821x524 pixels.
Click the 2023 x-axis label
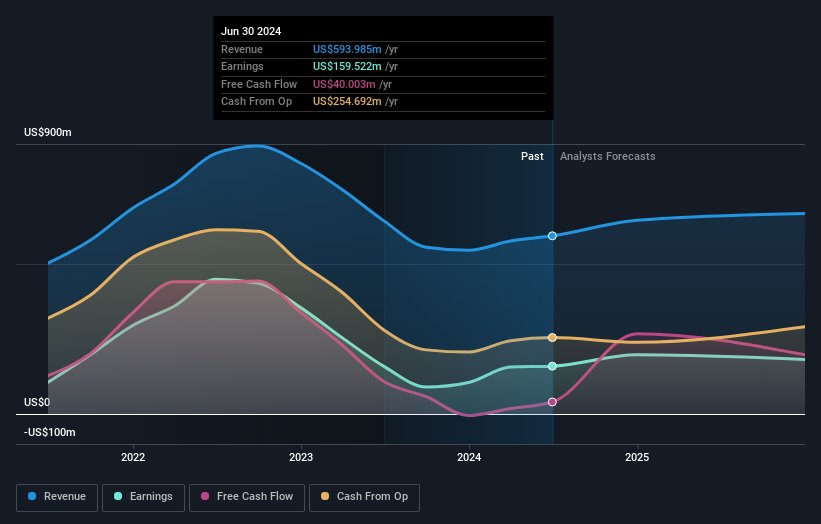click(x=301, y=457)
